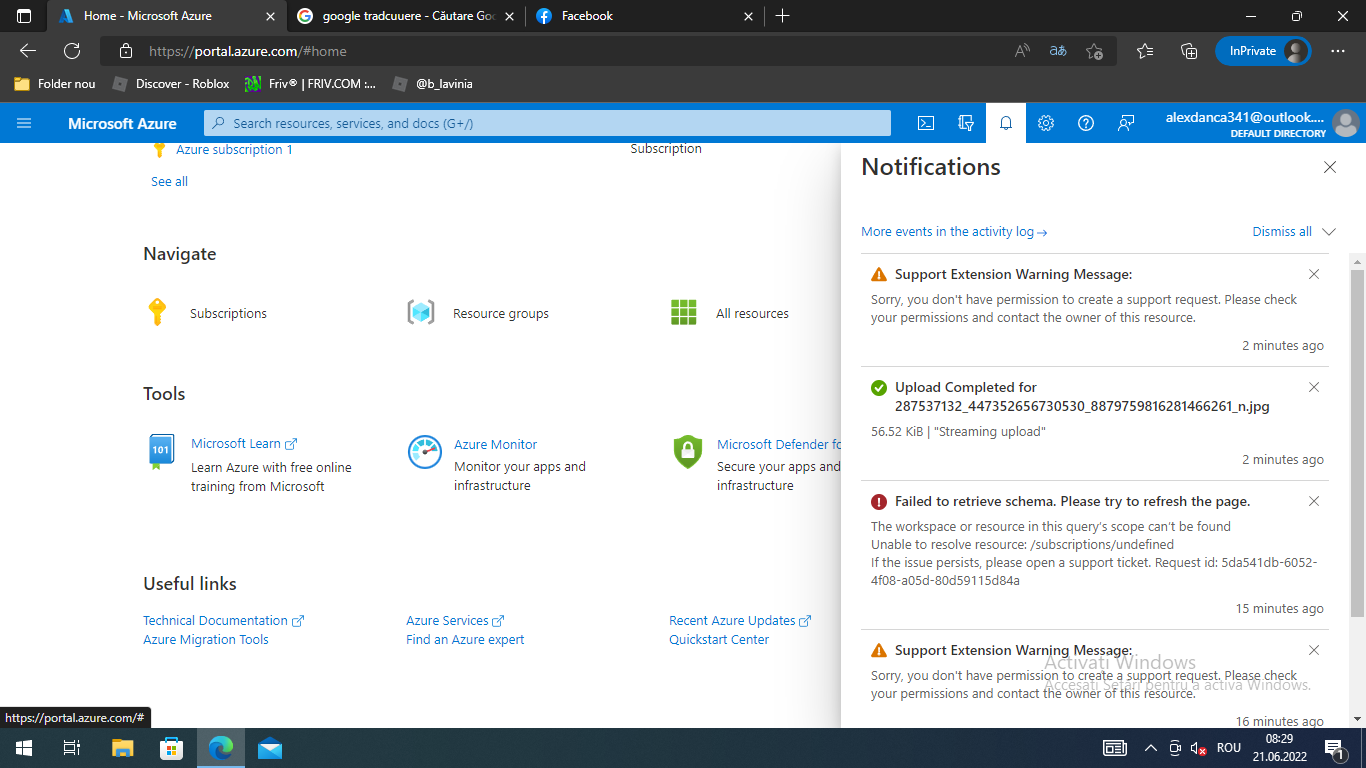
Task: Click the InPrivate profile button
Action: pyautogui.click(x=1263, y=51)
